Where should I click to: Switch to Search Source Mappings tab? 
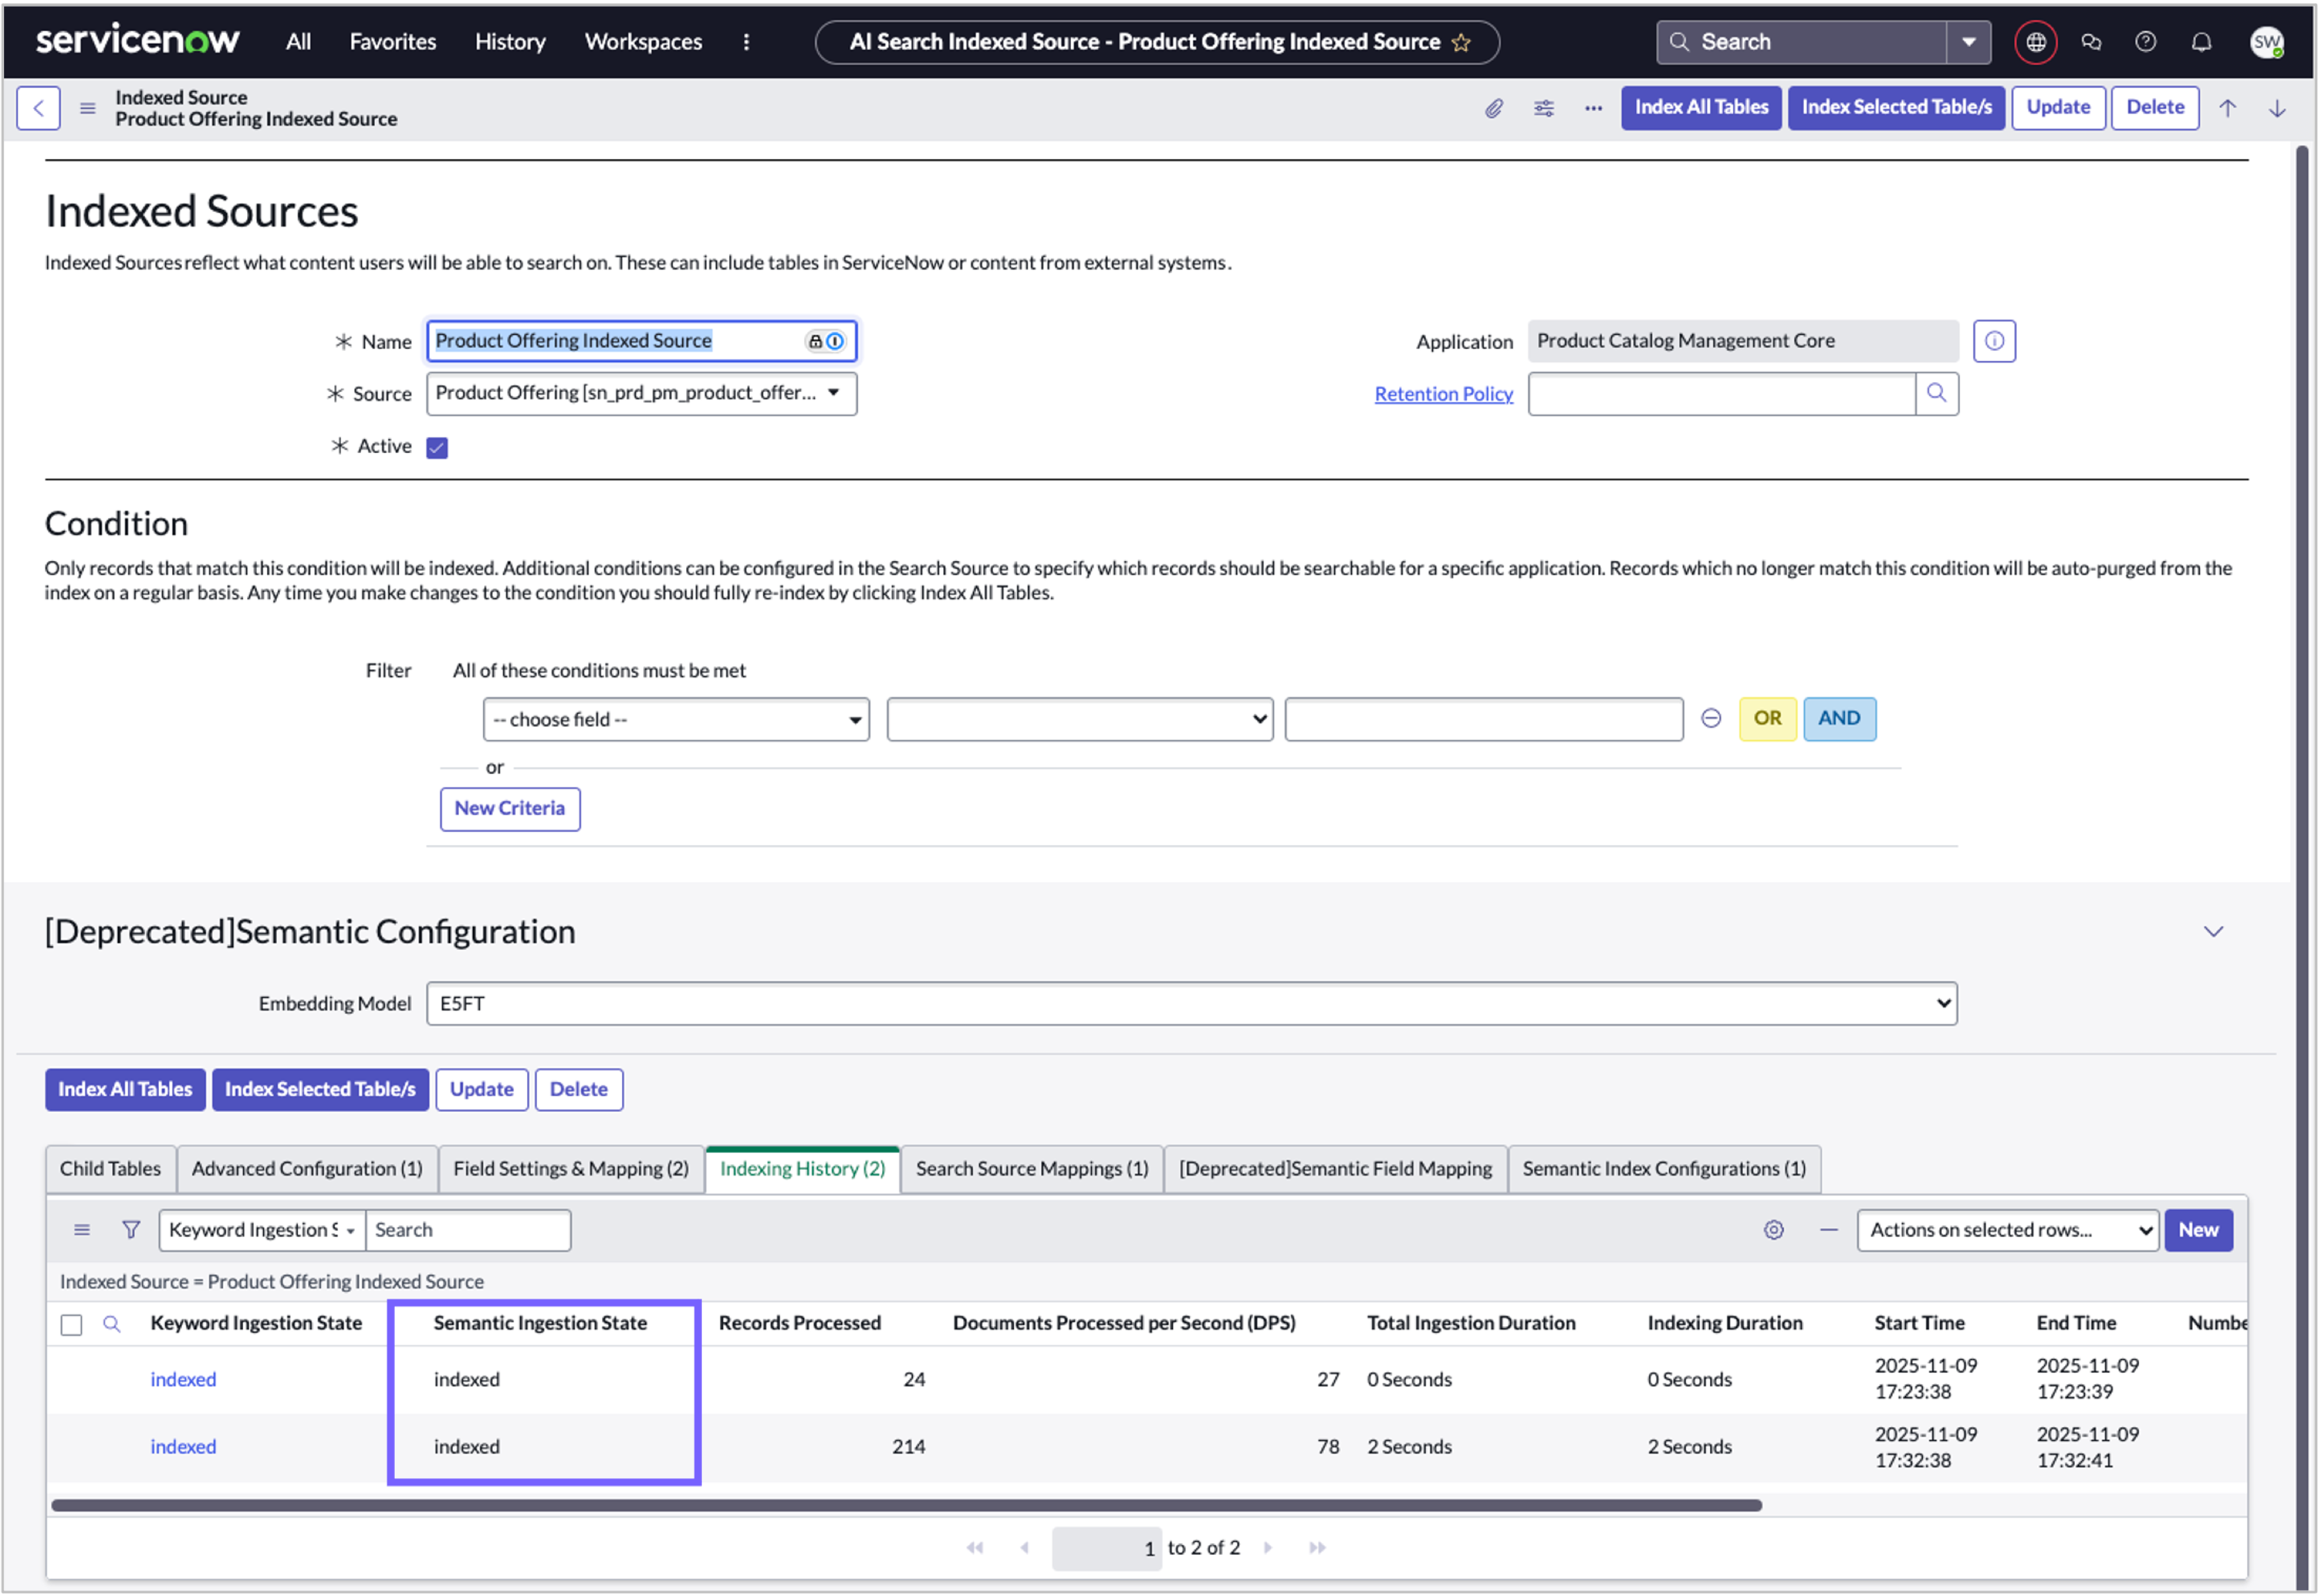click(1032, 1169)
